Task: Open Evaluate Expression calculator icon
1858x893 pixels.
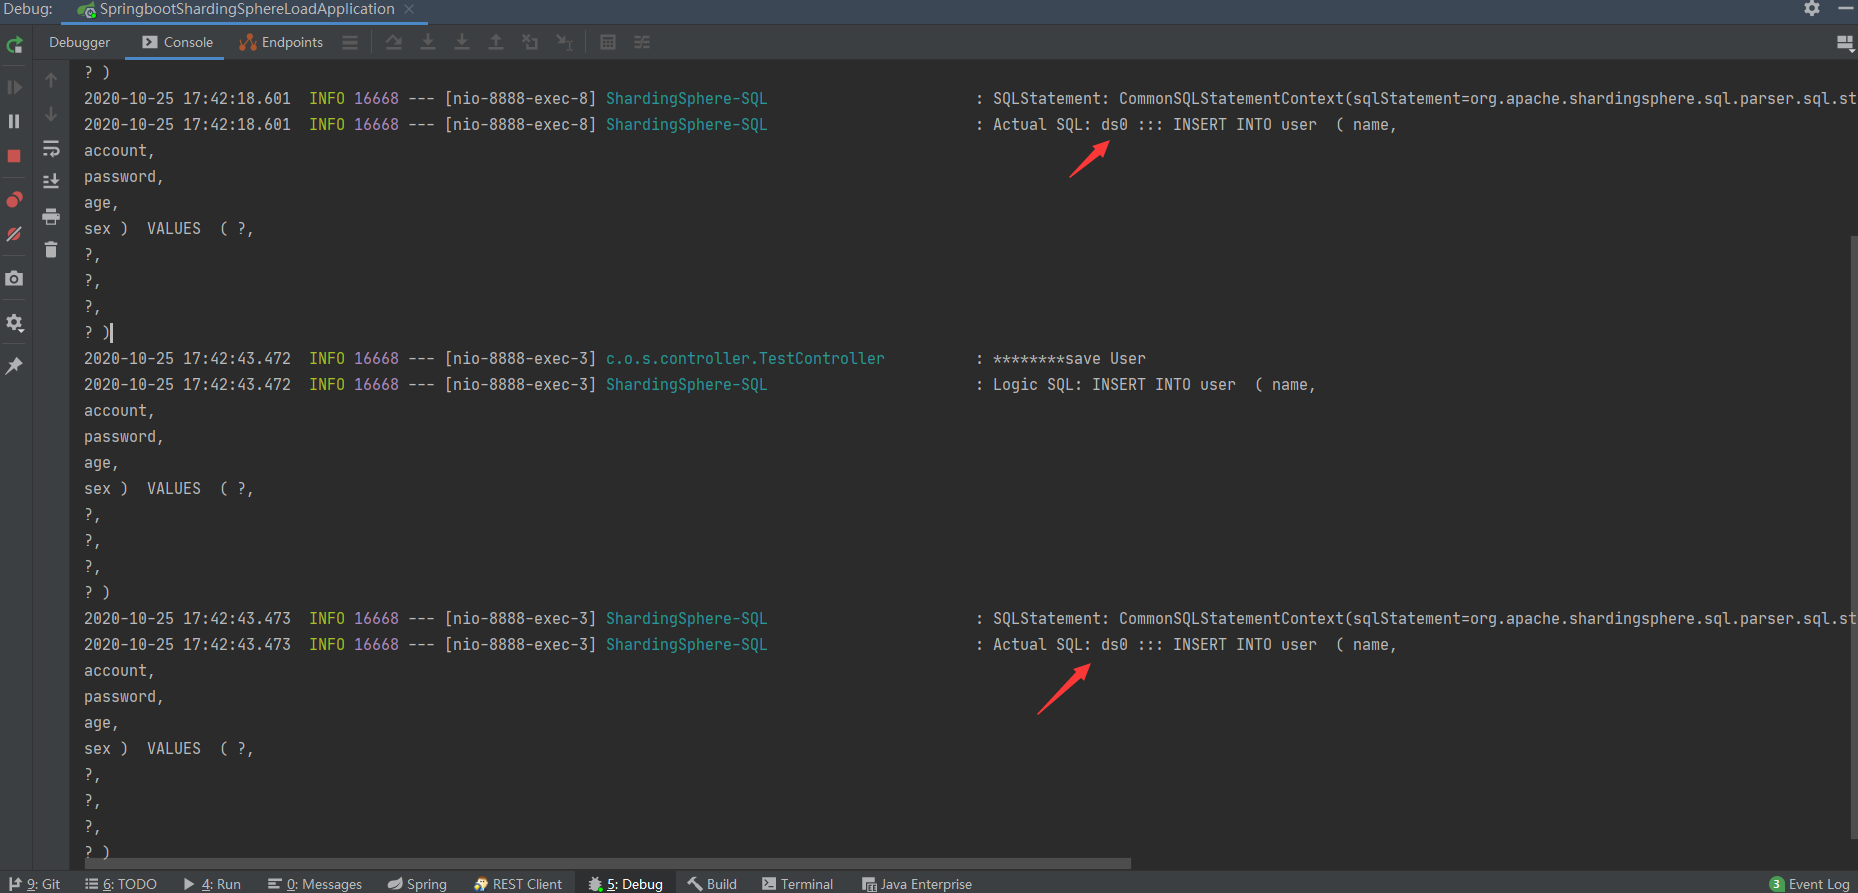Action: click(x=608, y=42)
